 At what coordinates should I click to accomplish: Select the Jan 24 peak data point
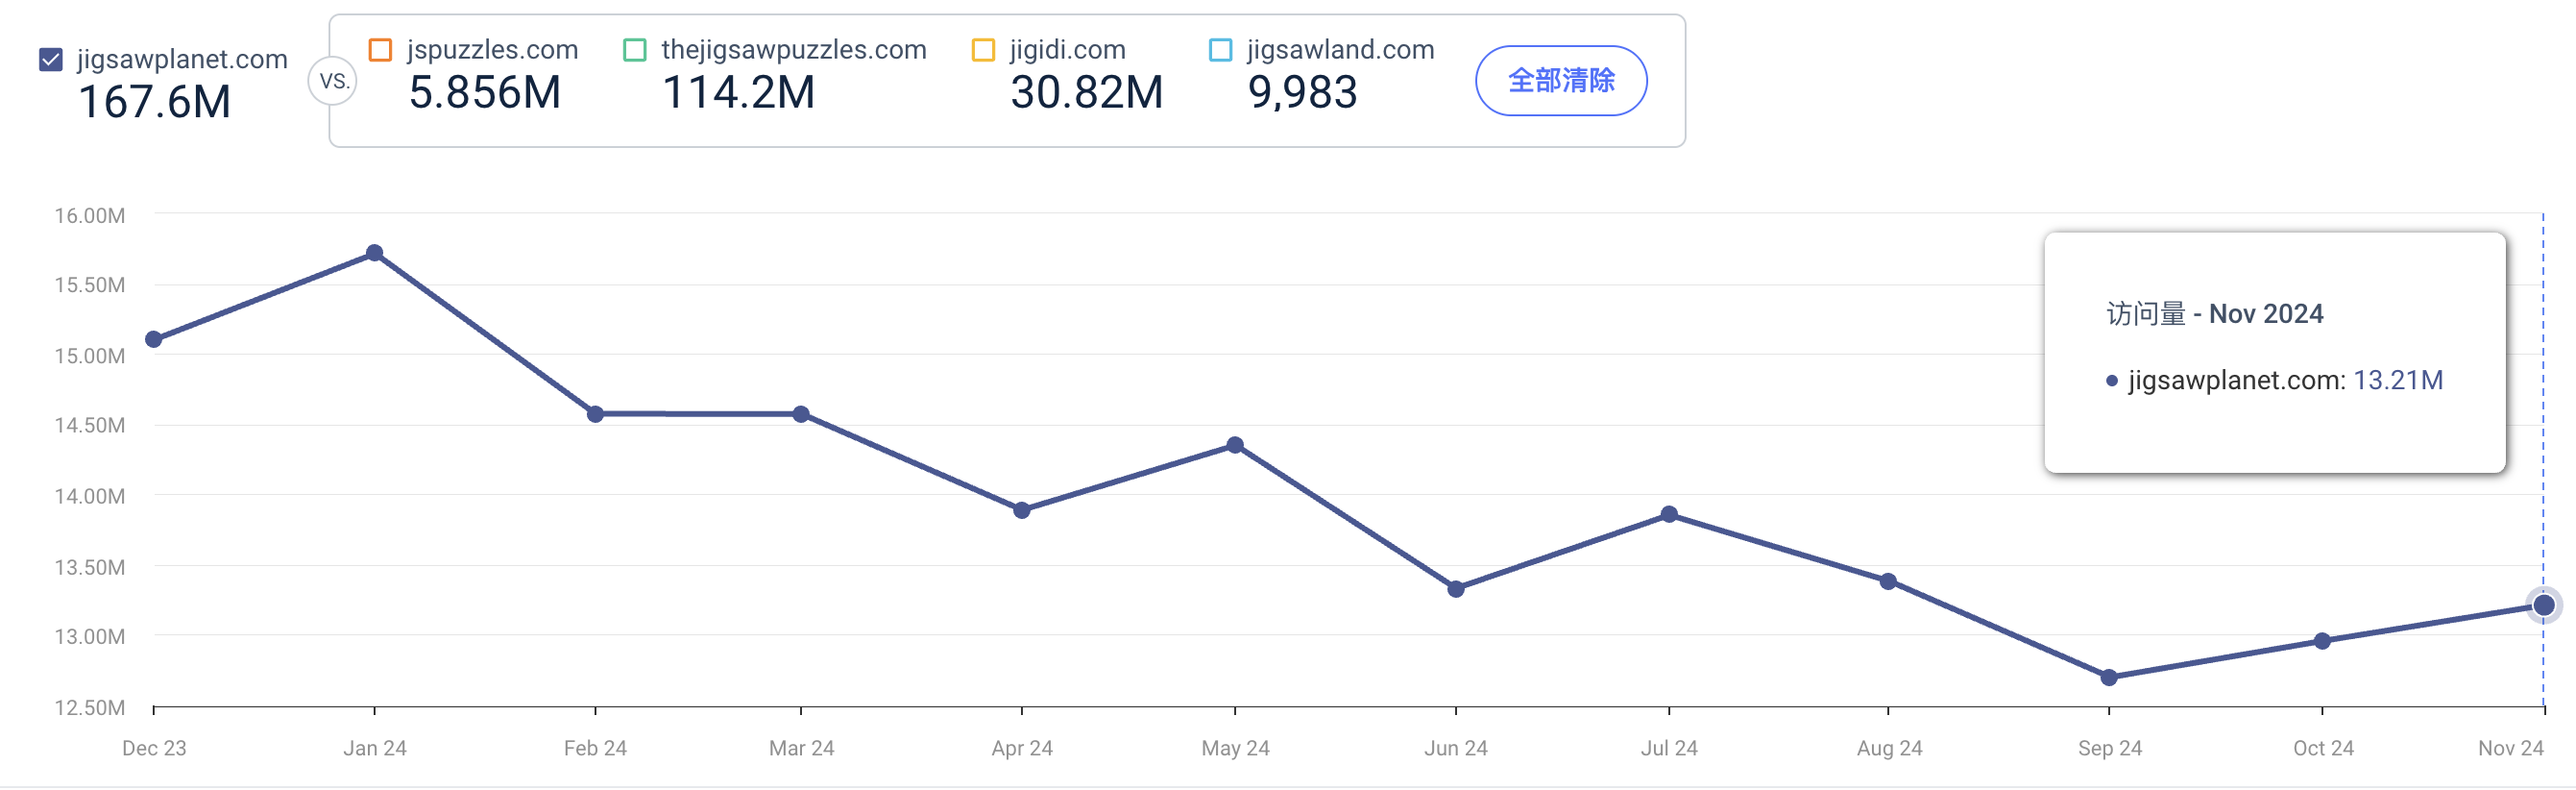[375, 254]
